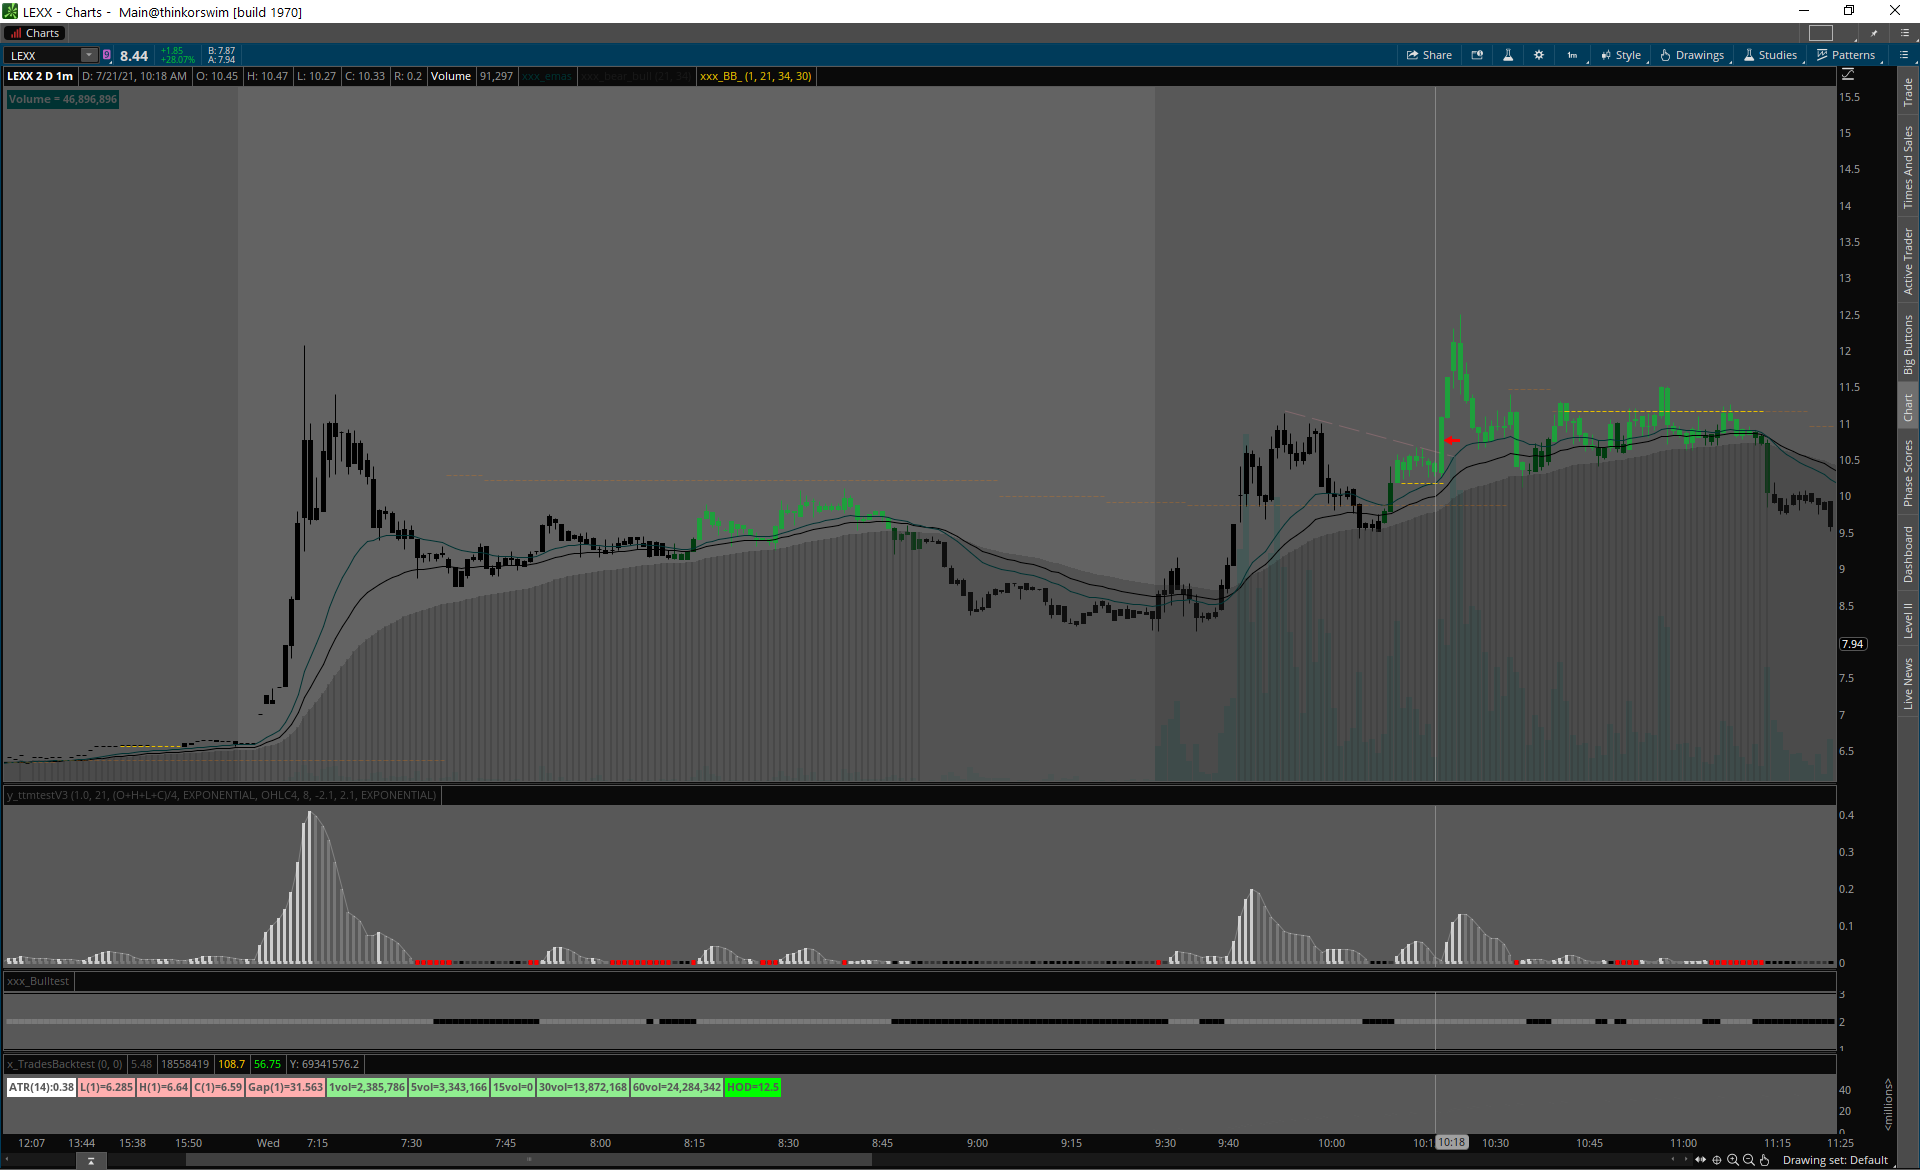Open the 1m timeframe dropdown
This screenshot has width=1920, height=1170.
[x=1573, y=55]
